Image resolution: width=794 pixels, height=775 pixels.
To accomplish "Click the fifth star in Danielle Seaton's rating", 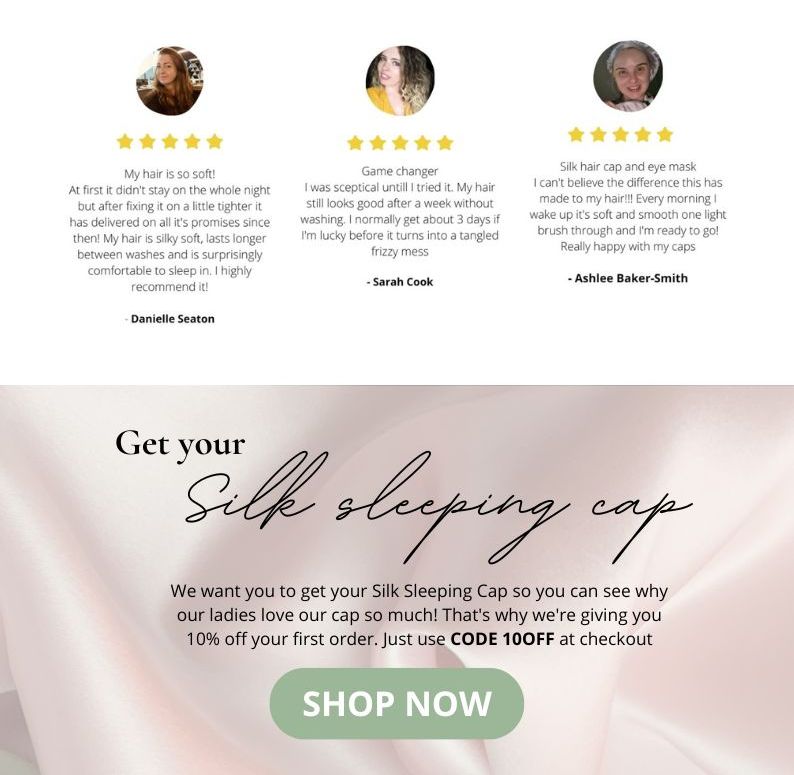I will tap(215, 141).
